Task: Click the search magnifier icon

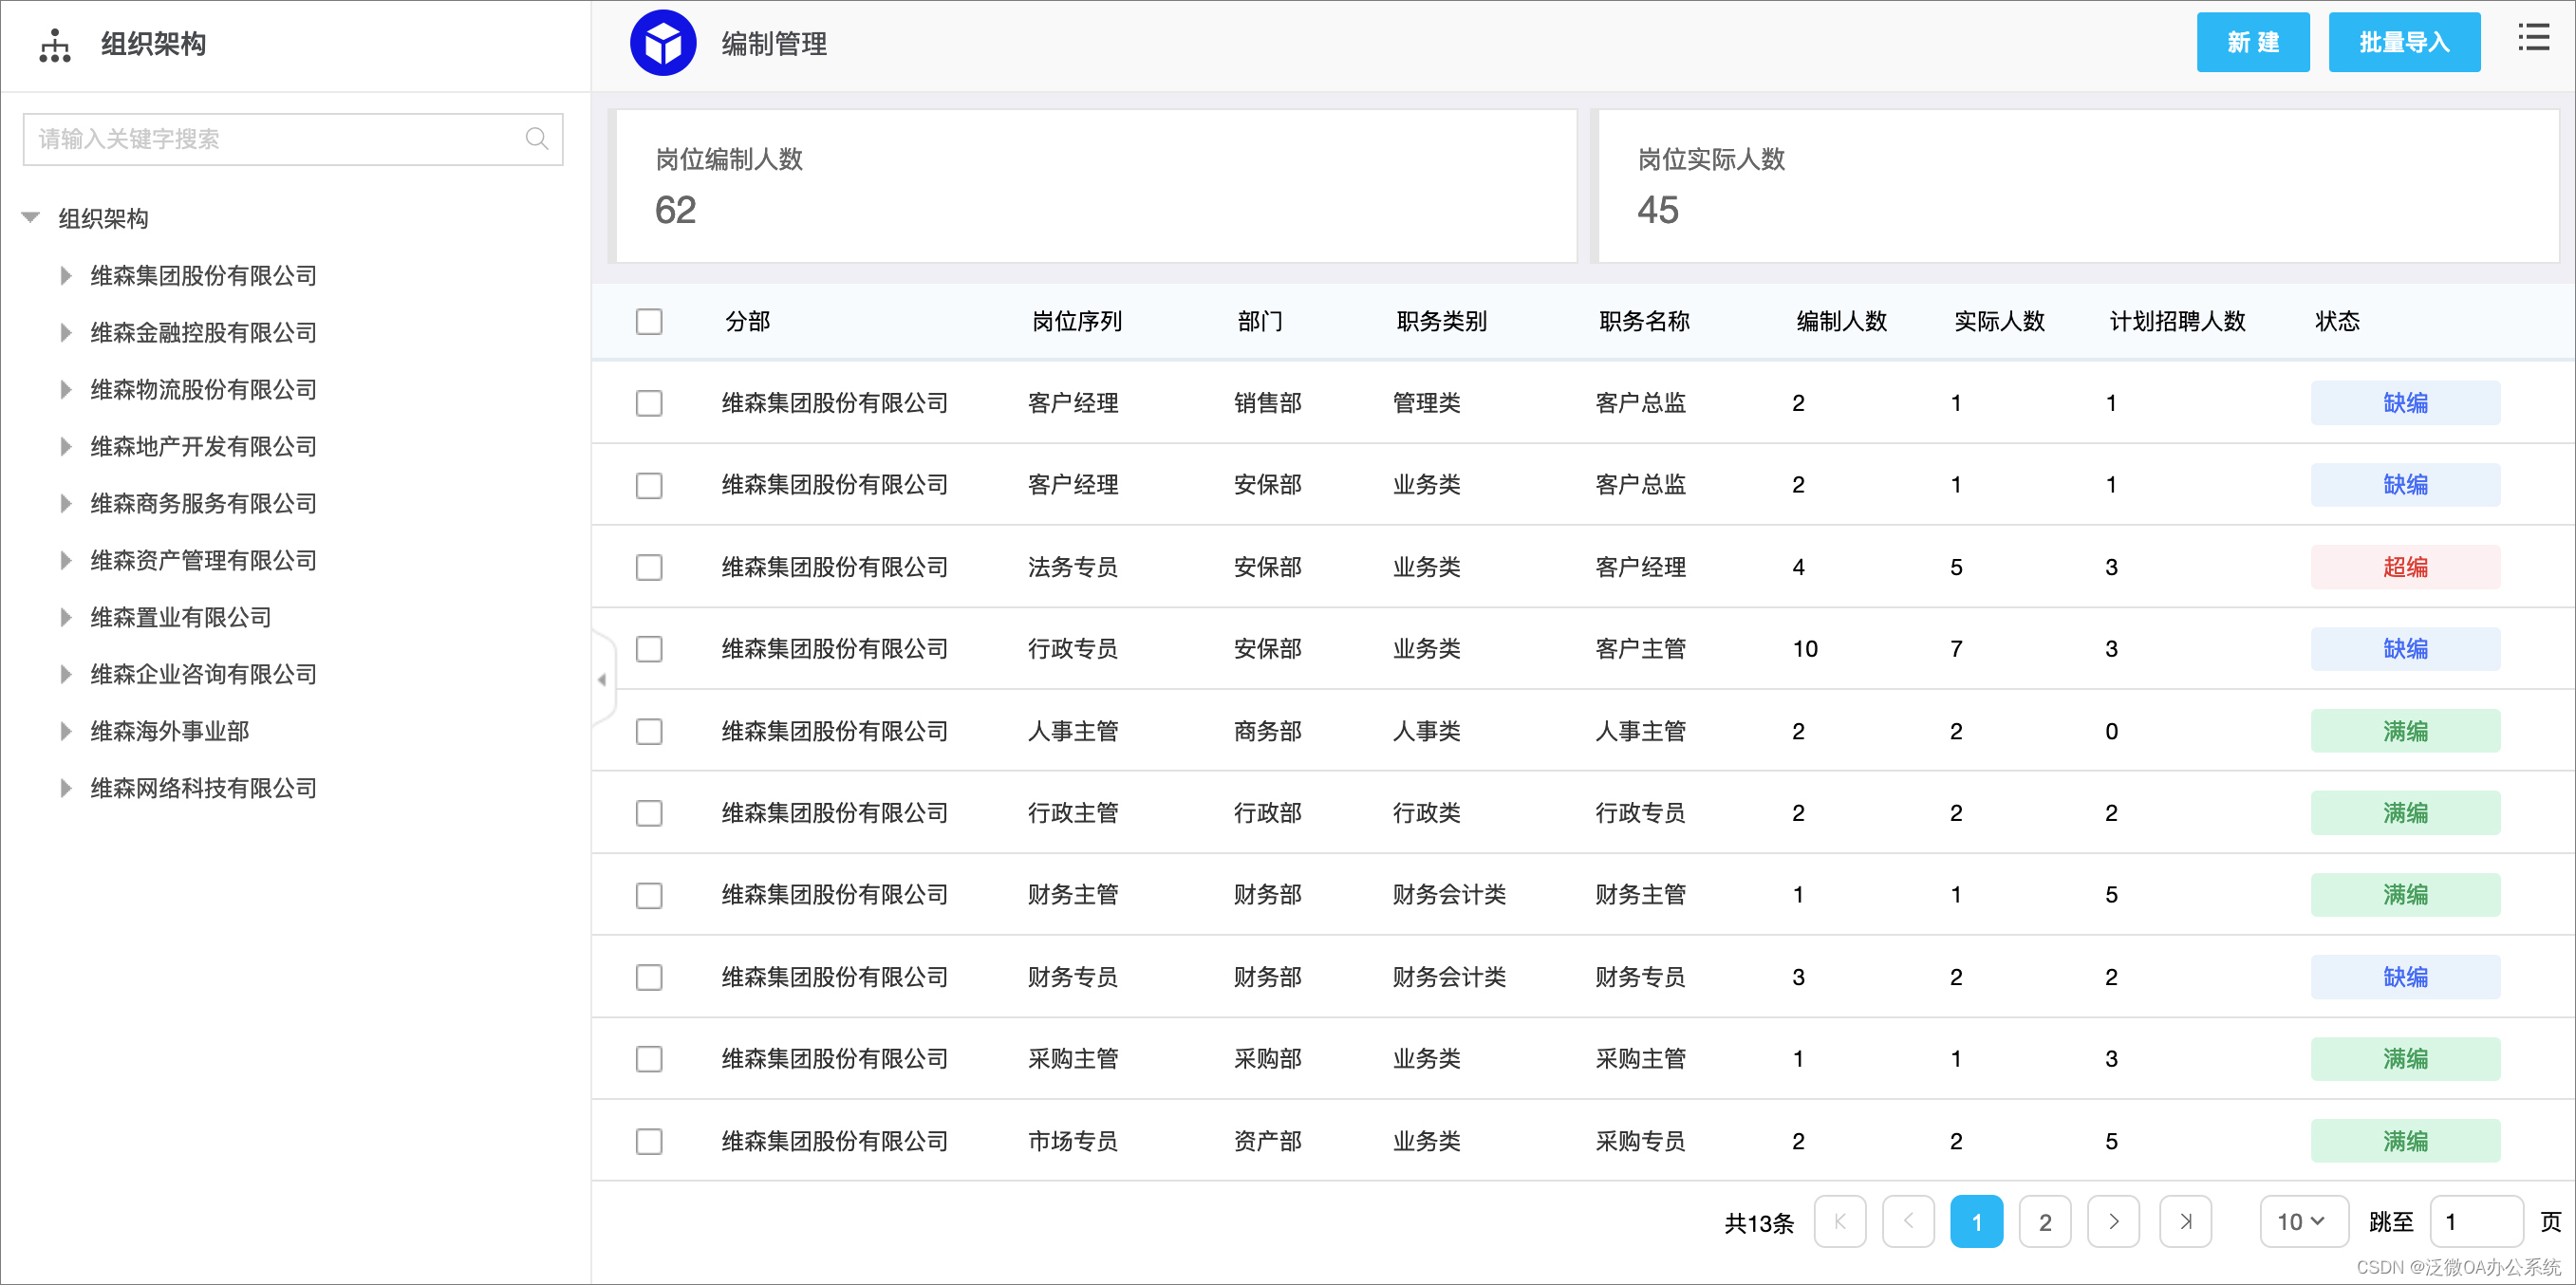Action: click(x=536, y=139)
